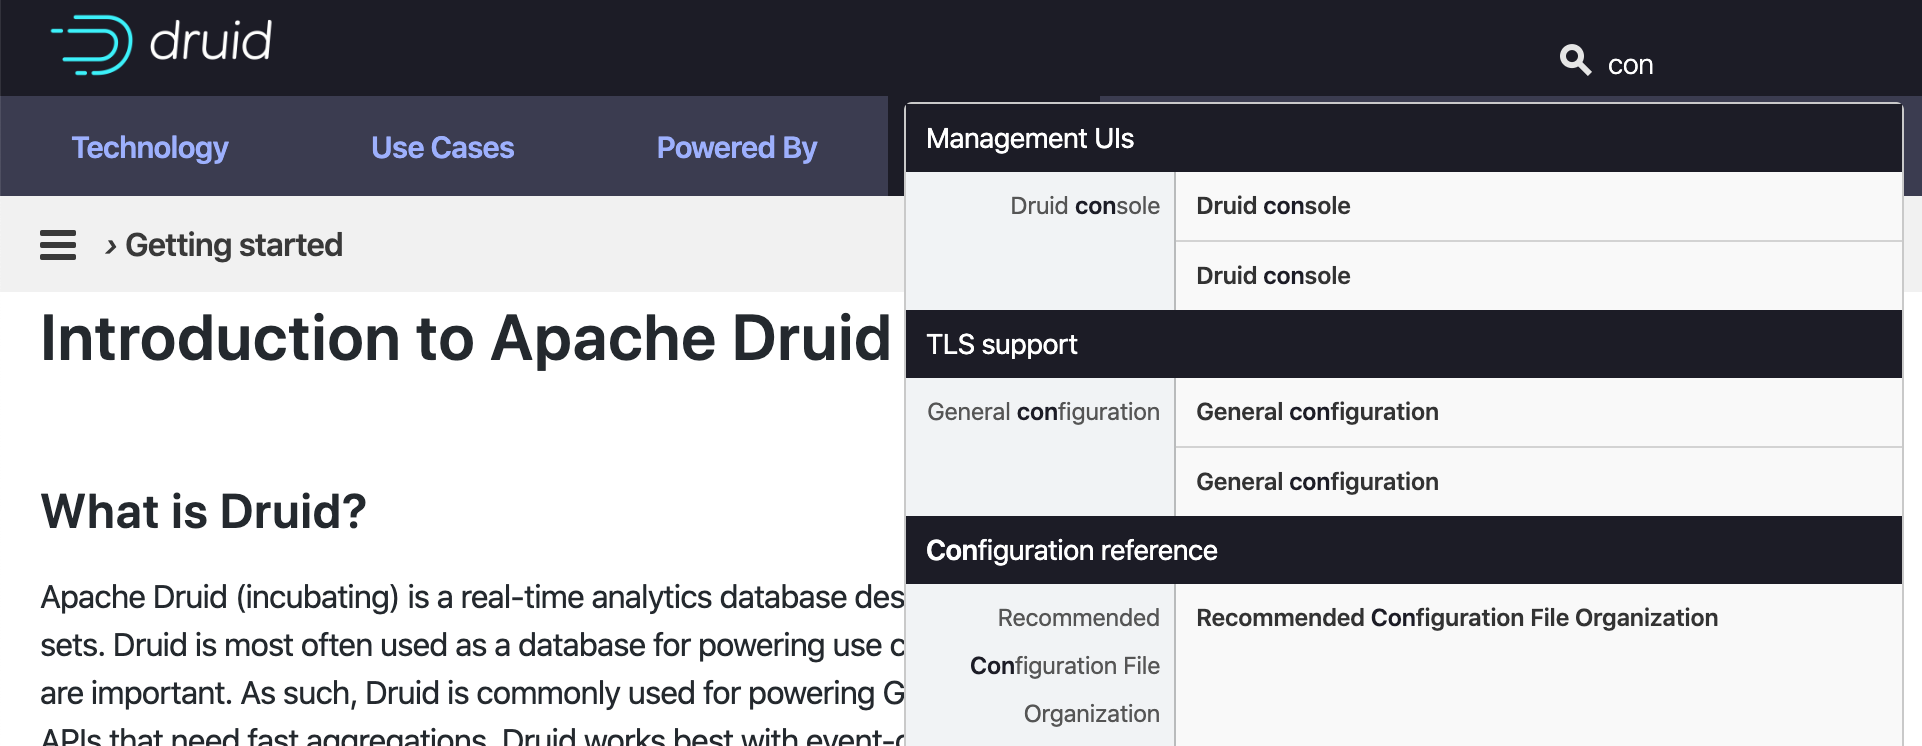This screenshot has height=746, width=1922.
Task: Open the first 'Druid console' search result
Action: pyautogui.click(x=1538, y=206)
